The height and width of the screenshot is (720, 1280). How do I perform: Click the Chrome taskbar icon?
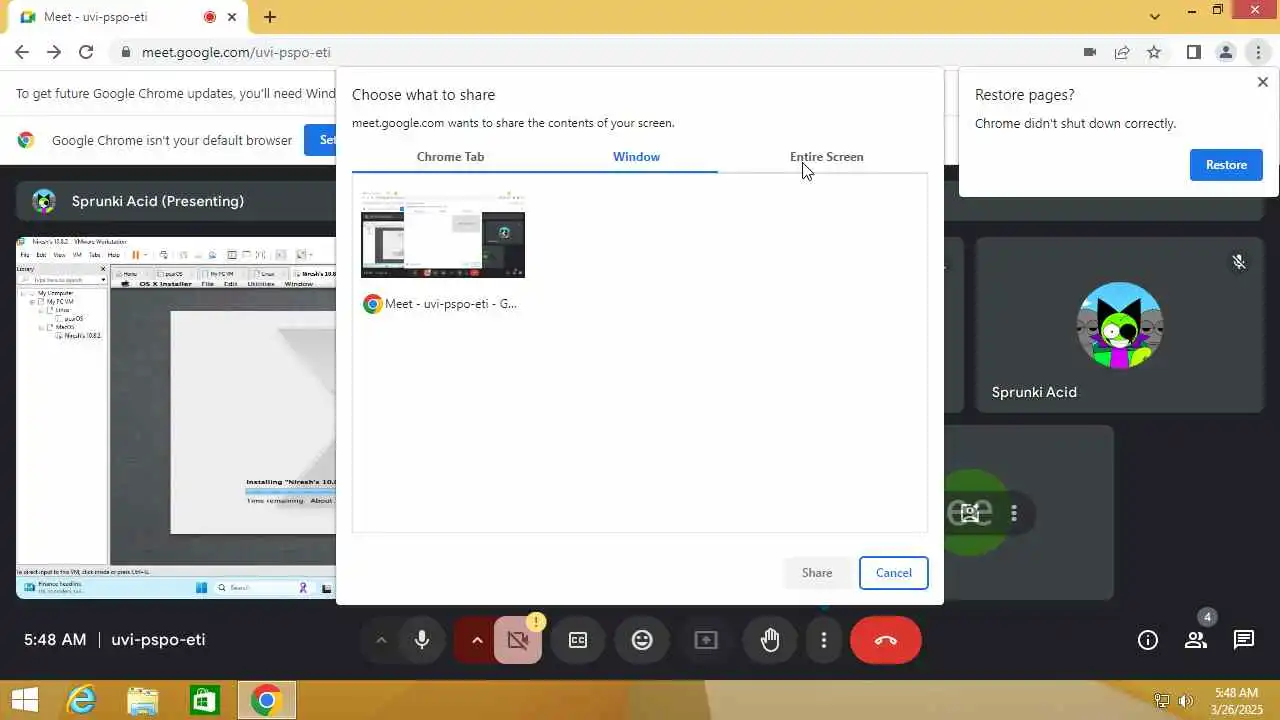266,701
